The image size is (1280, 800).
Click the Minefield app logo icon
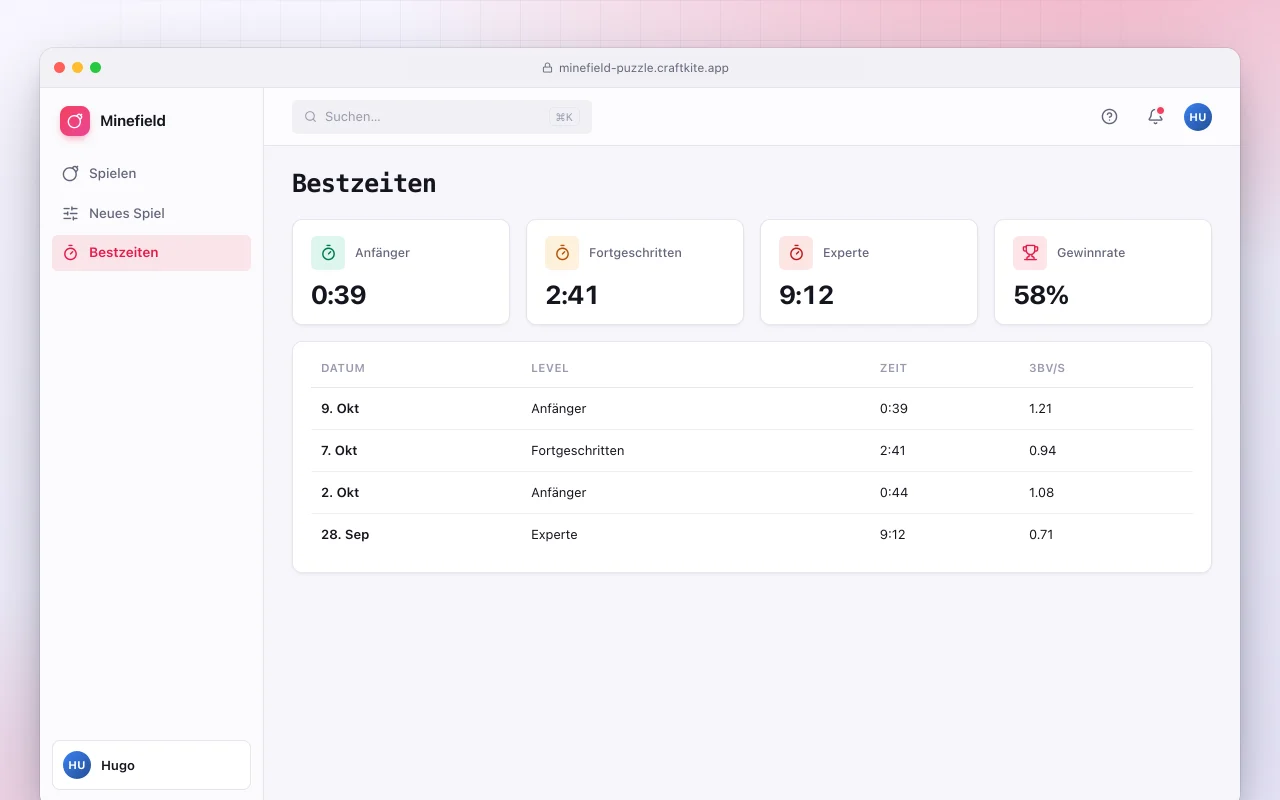75,121
